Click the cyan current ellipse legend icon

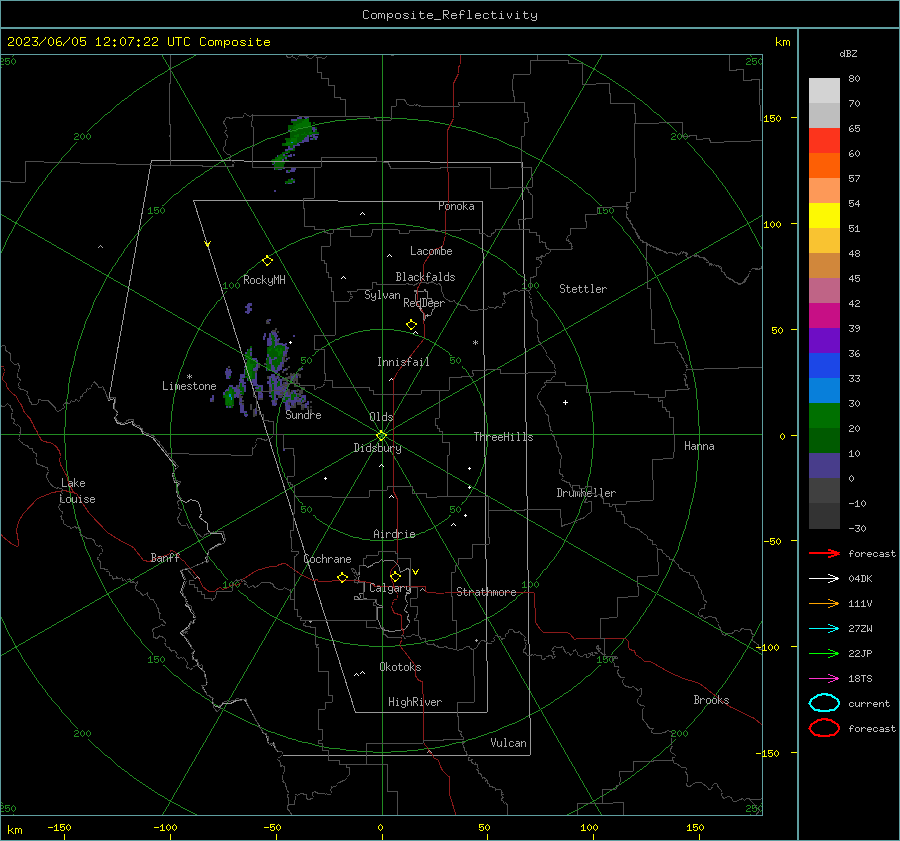click(824, 703)
